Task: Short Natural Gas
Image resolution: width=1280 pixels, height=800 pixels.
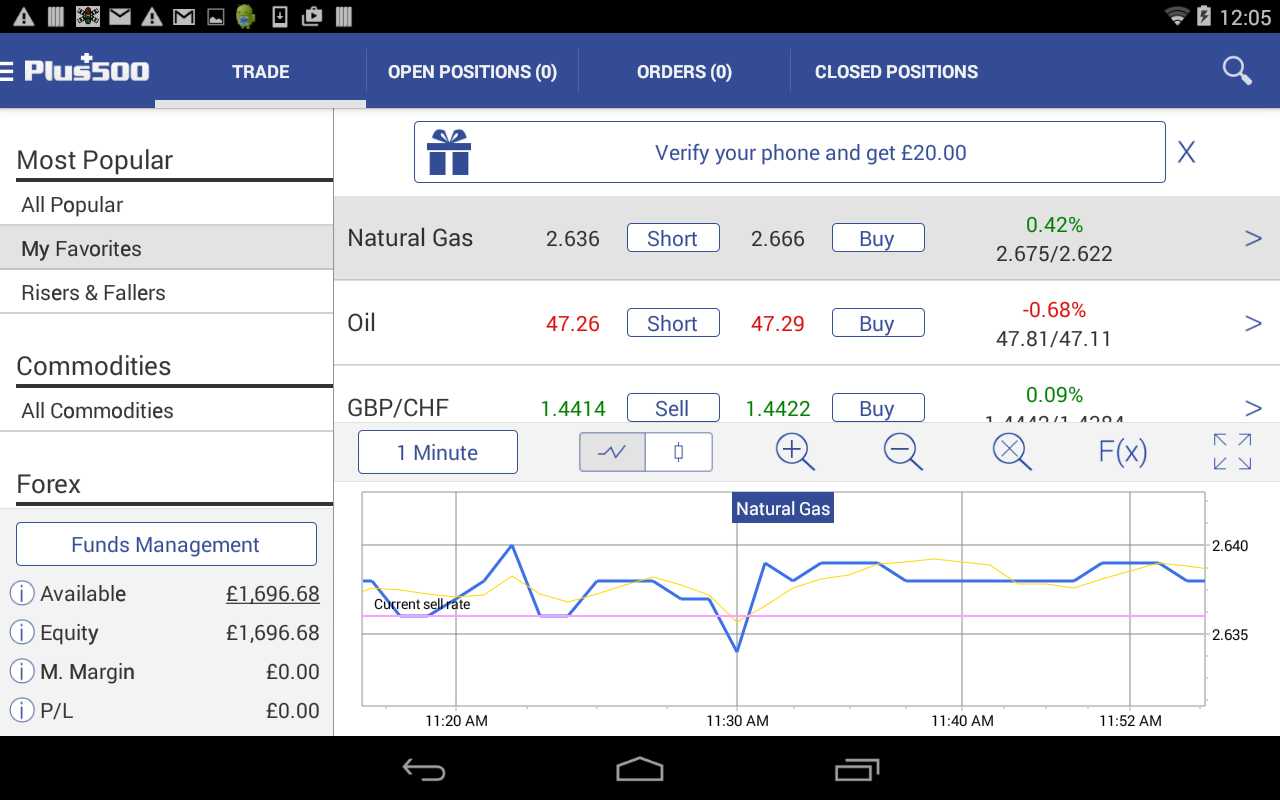Action: [673, 238]
